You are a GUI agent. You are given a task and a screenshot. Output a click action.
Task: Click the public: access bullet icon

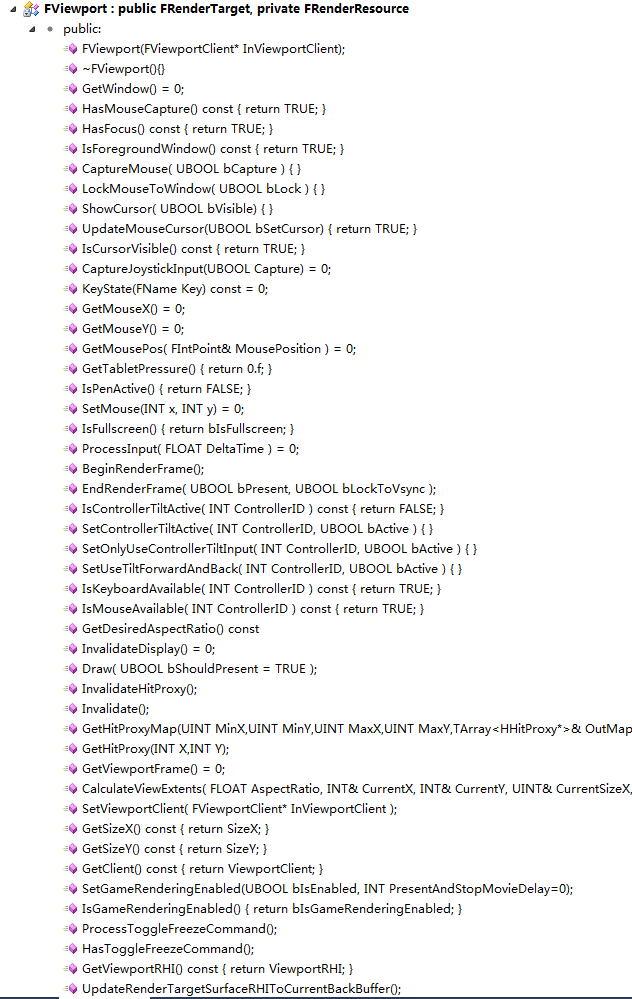pos(50,29)
